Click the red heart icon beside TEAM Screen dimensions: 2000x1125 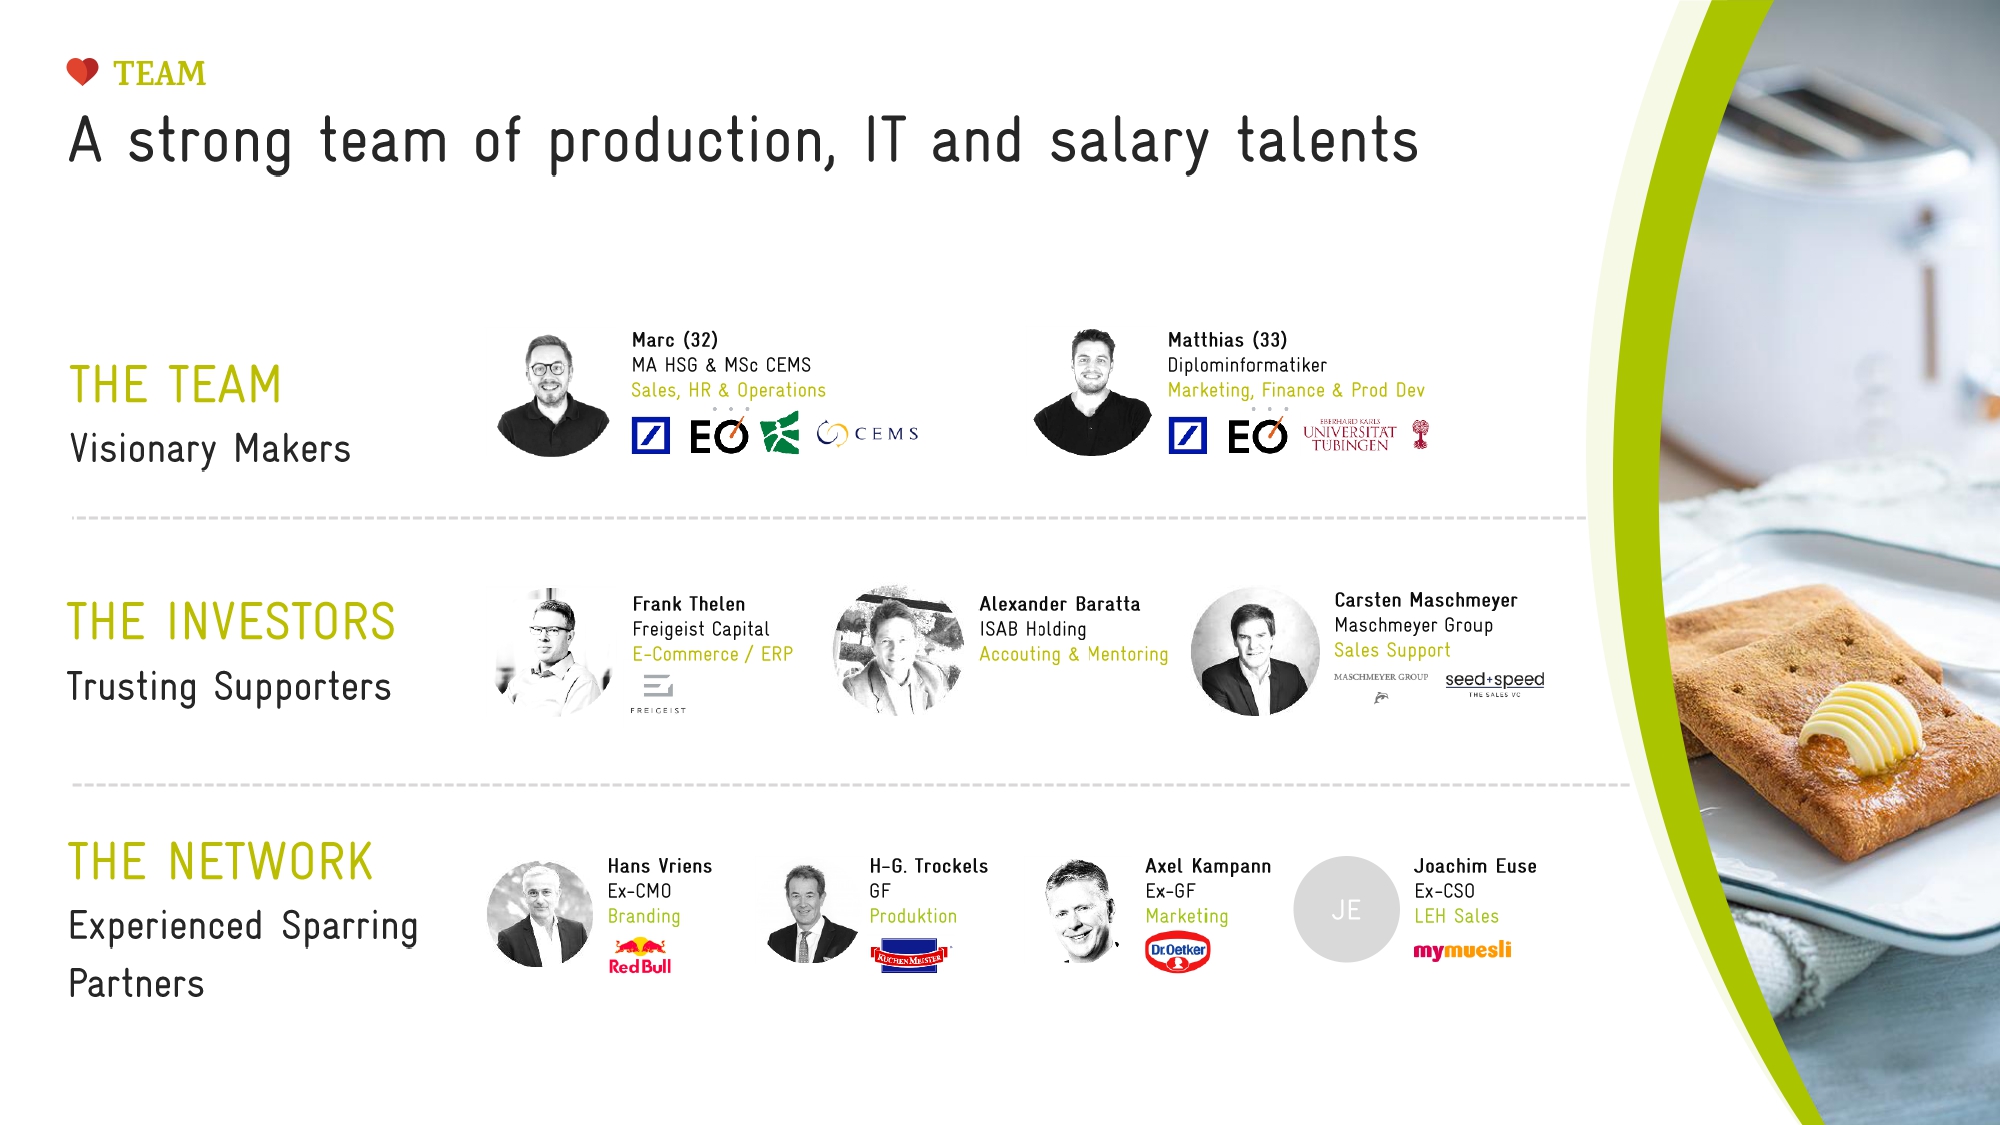tap(82, 72)
